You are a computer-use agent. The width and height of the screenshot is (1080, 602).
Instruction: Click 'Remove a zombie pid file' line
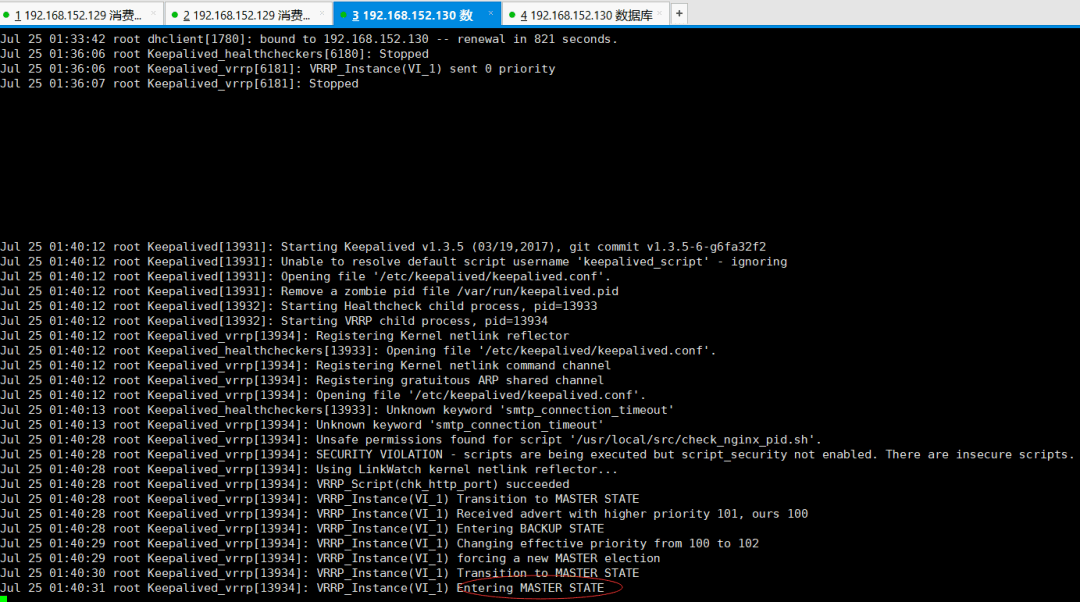[309, 291]
